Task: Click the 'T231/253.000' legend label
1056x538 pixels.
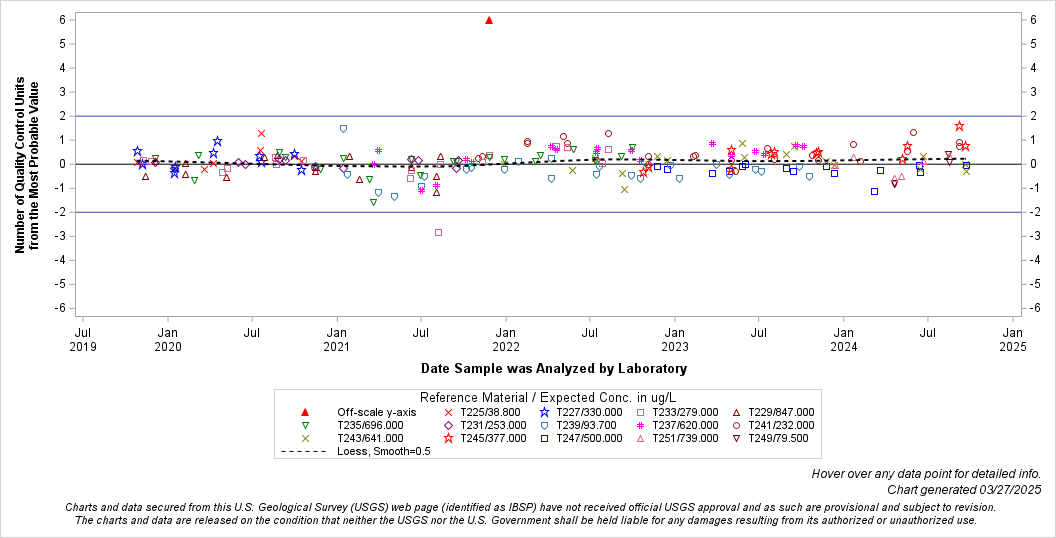Action: tap(494, 426)
